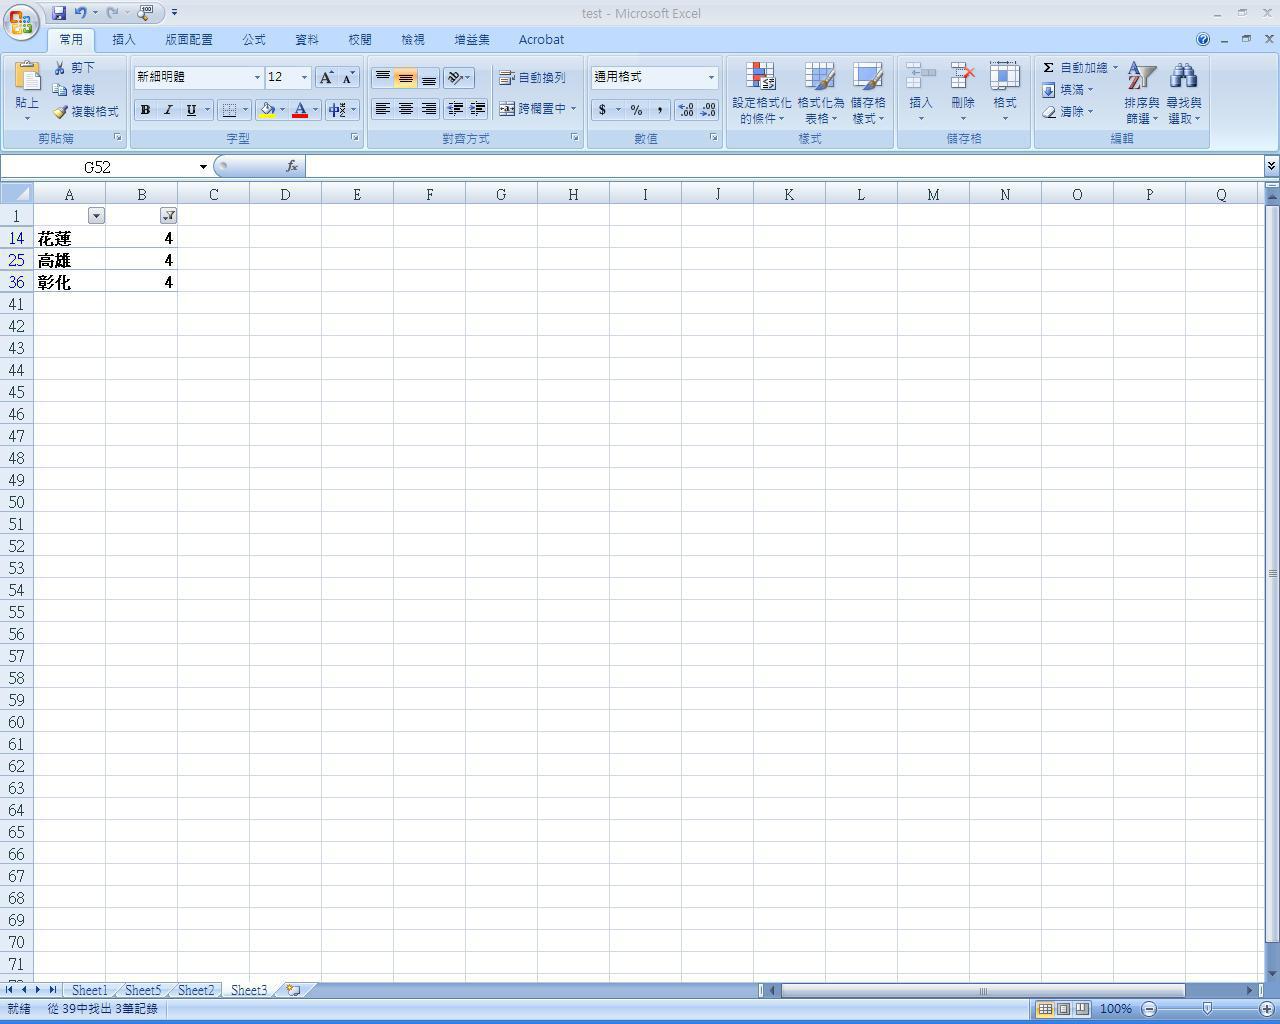Open column B active filter dropdown
The height and width of the screenshot is (1024, 1280).
pos(168,216)
